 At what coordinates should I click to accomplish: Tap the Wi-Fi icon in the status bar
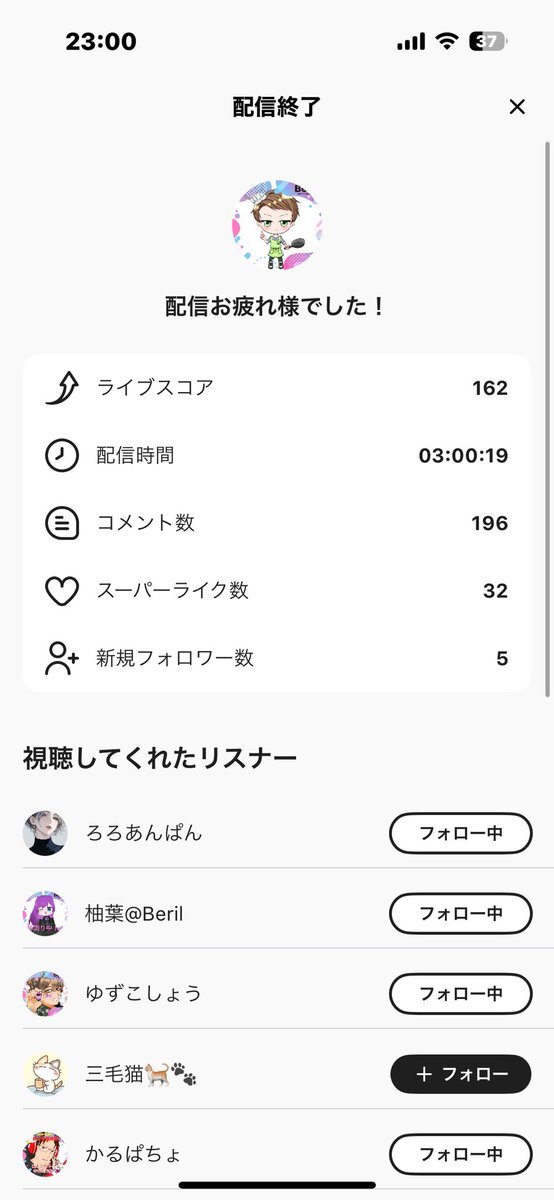tap(447, 42)
